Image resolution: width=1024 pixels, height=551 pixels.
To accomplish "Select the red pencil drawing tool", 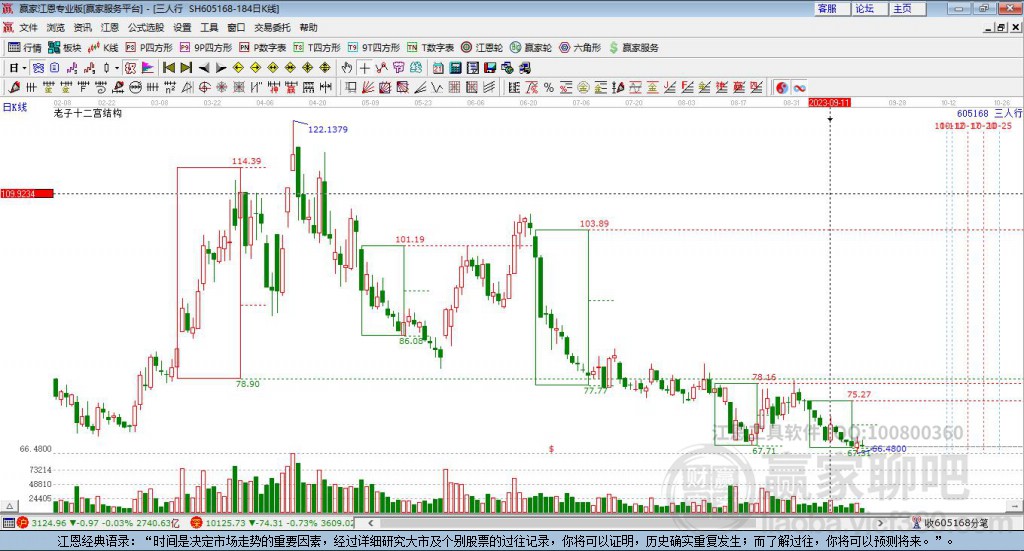I will (x=14, y=87).
